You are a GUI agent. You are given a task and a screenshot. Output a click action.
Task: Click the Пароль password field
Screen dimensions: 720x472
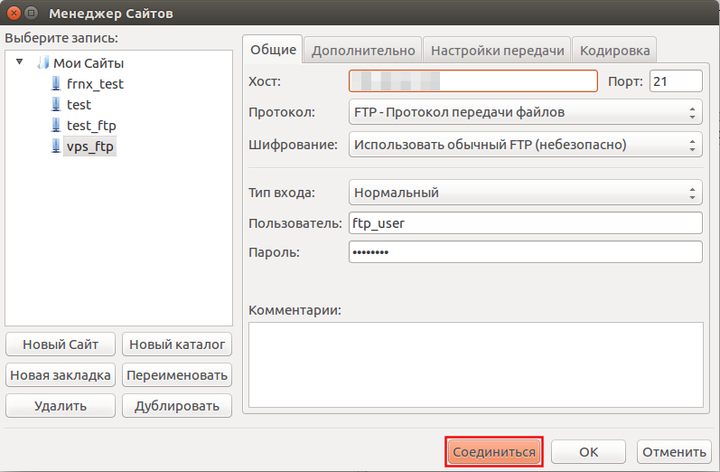pos(525,252)
